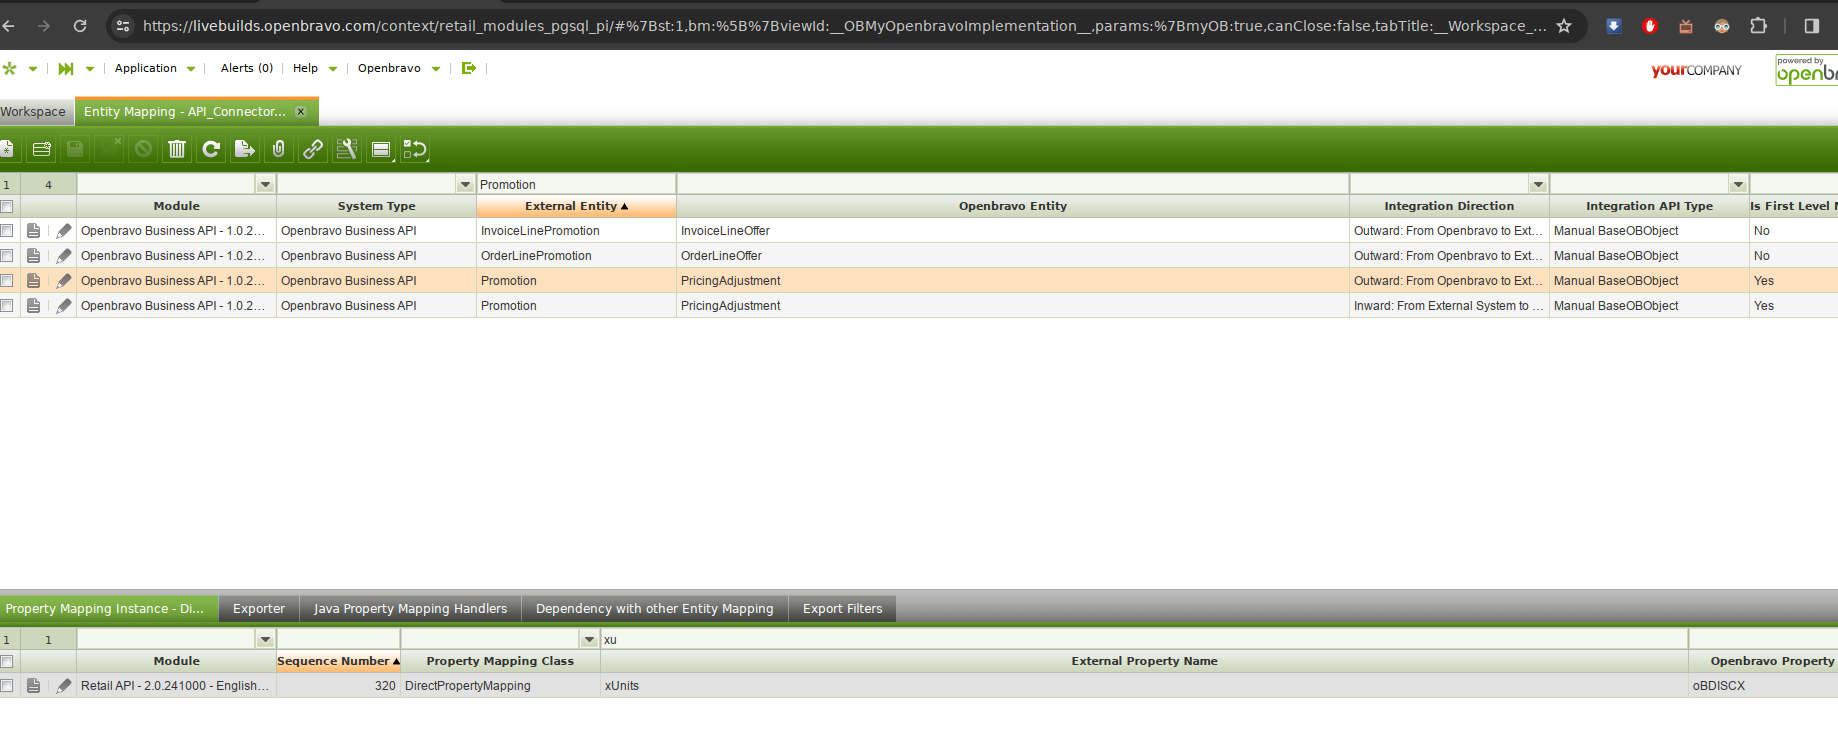1838x735 pixels.
Task: Open Integration Direction filter dropdown
Action: pyautogui.click(x=1538, y=185)
